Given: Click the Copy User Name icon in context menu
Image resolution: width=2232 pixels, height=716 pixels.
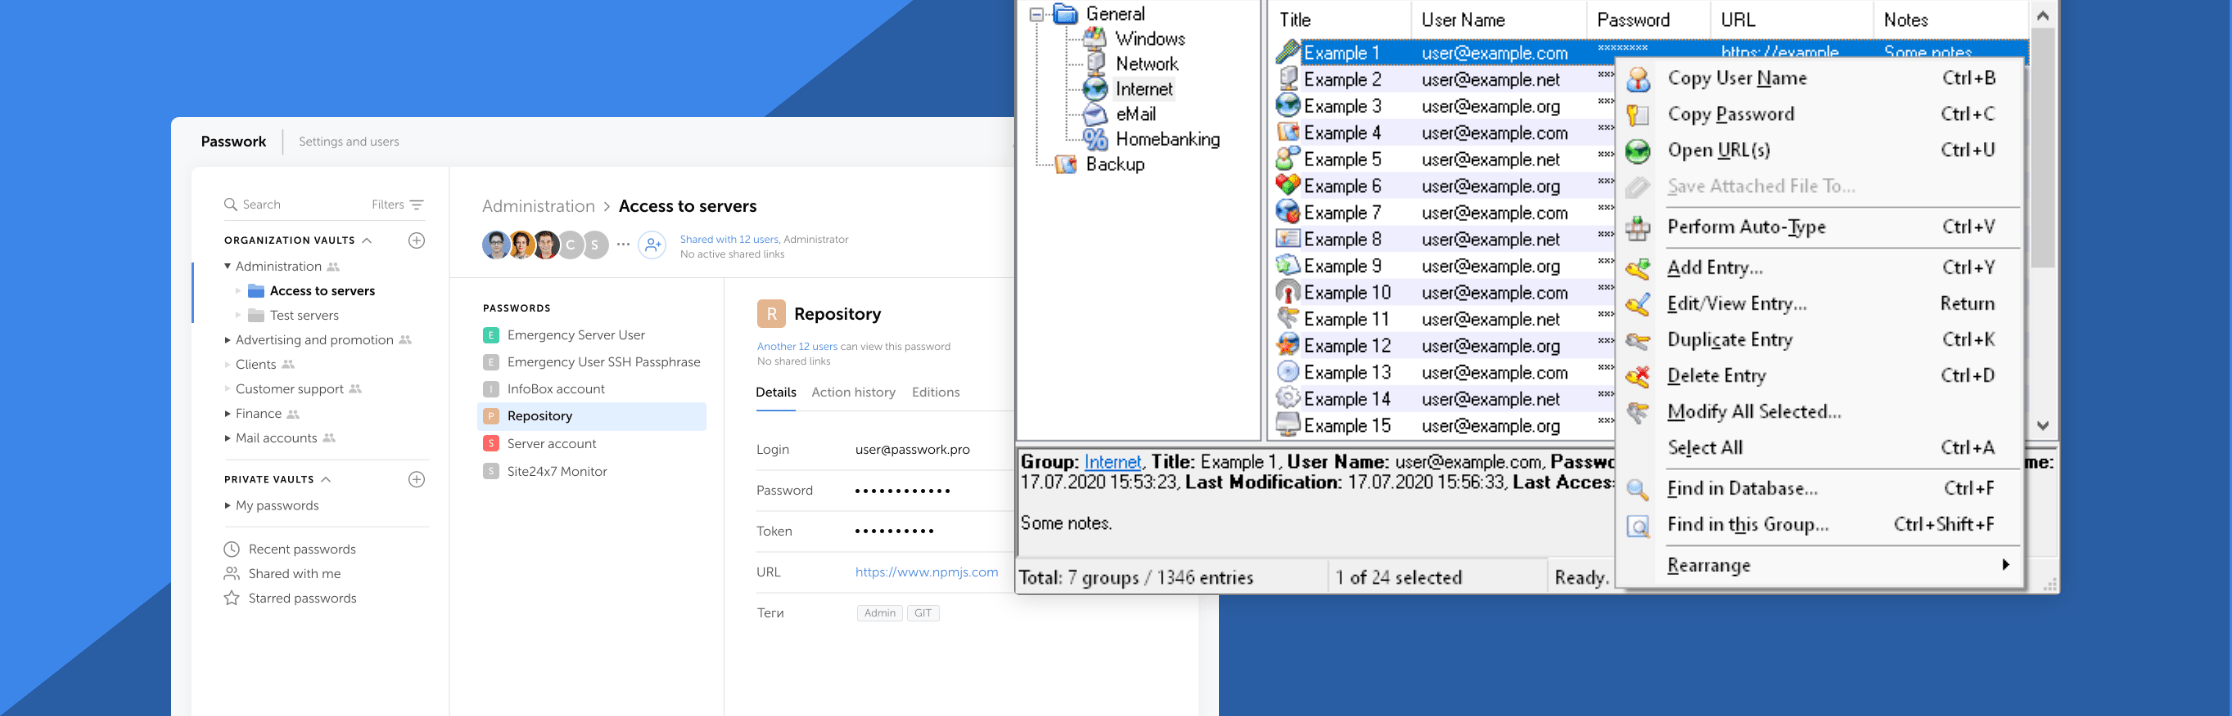Looking at the screenshot, I should click(x=1638, y=79).
